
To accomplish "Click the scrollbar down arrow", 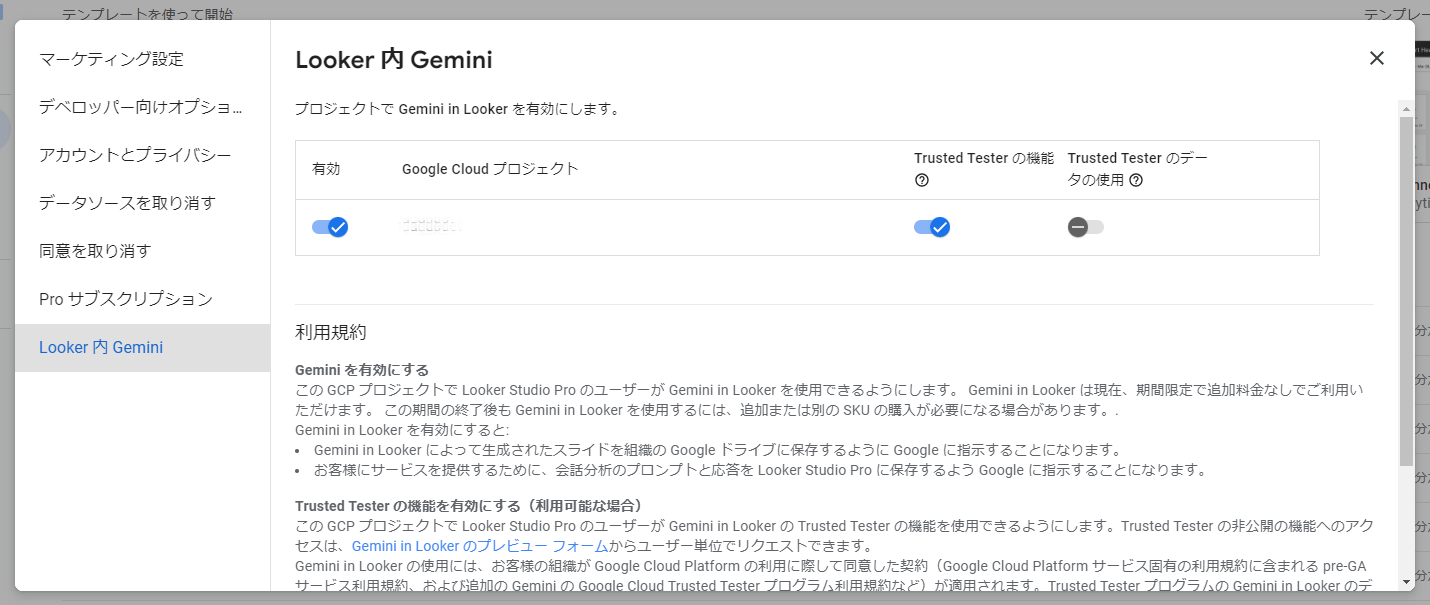I will coord(1406,581).
